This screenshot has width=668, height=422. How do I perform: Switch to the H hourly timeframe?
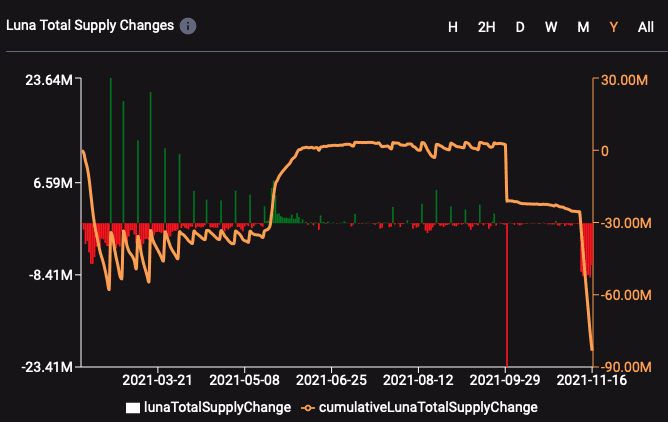pyautogui.click(x=453, y=27)
